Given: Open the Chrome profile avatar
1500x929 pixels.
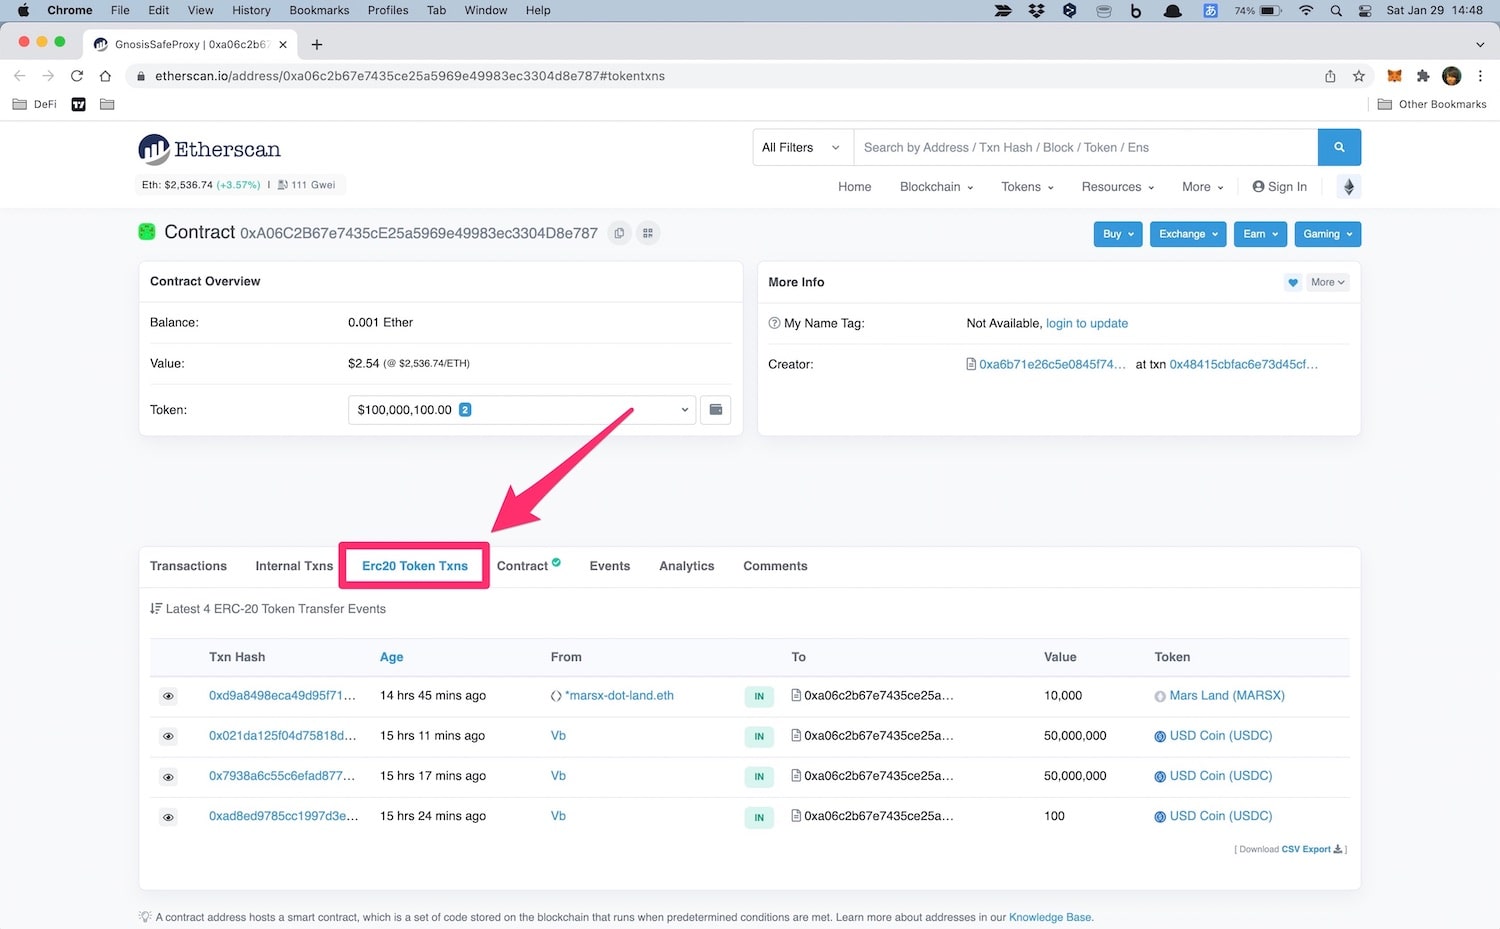Looking at the screenshot, I should 1452,76.
